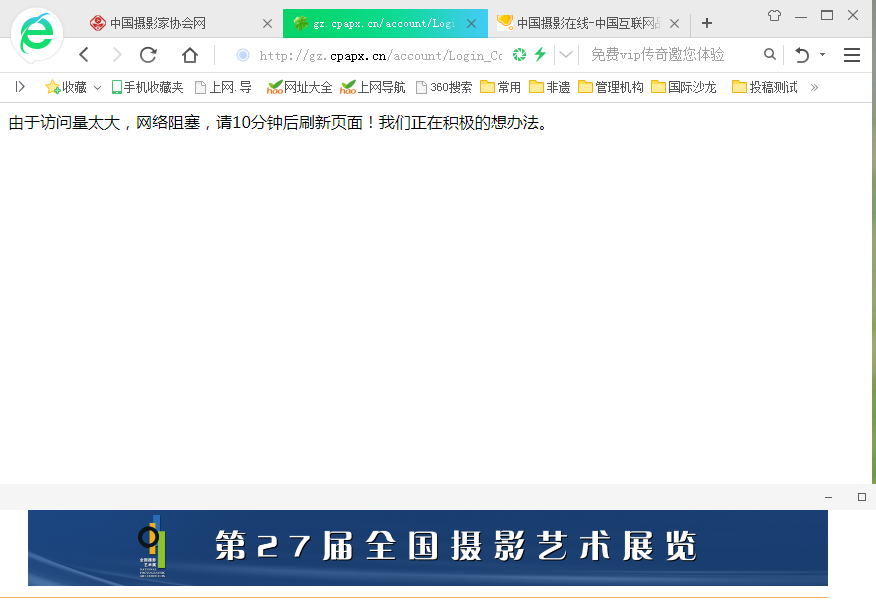Toggle the bookmarks sidebar expander icon
This screenshot has width=876, height=602.
[20, 87]
